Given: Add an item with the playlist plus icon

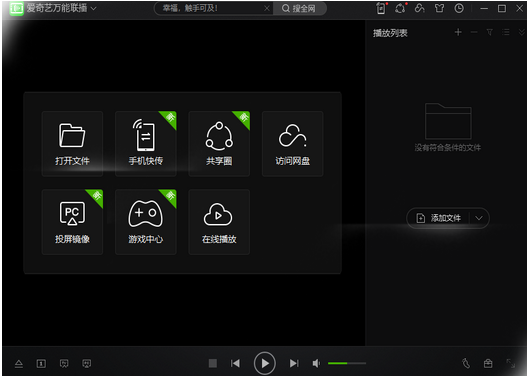Looking at the screenshot, I should pyautogui.click(x=458, y=32).
